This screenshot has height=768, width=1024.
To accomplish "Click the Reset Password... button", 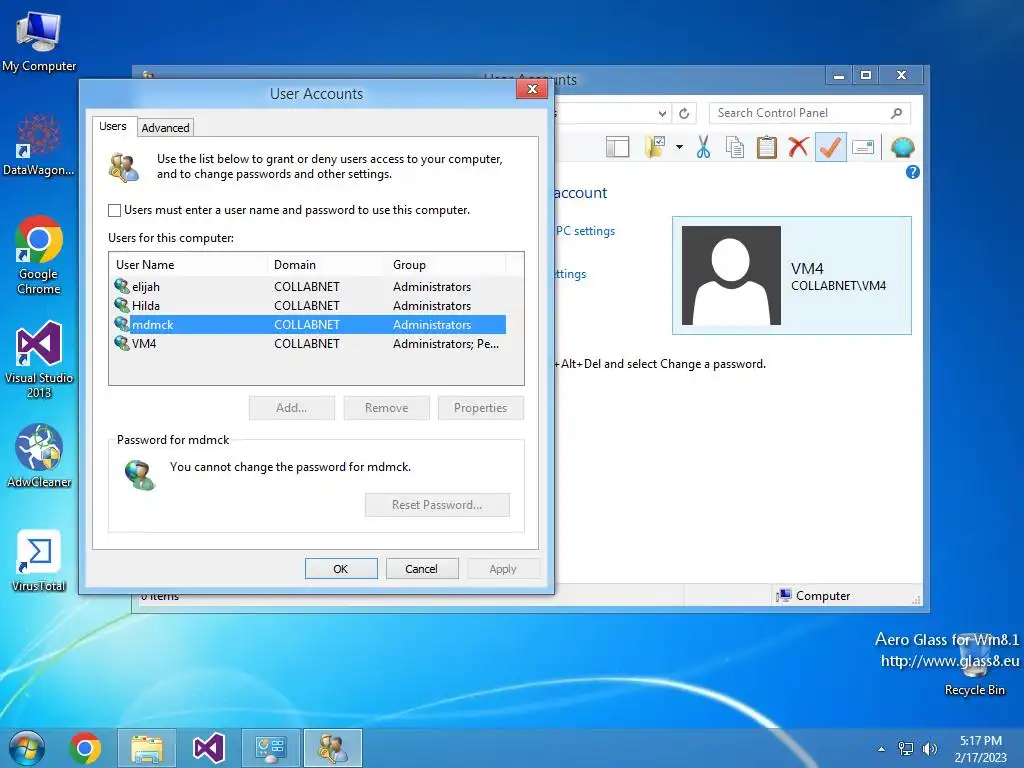I will 437,505.
